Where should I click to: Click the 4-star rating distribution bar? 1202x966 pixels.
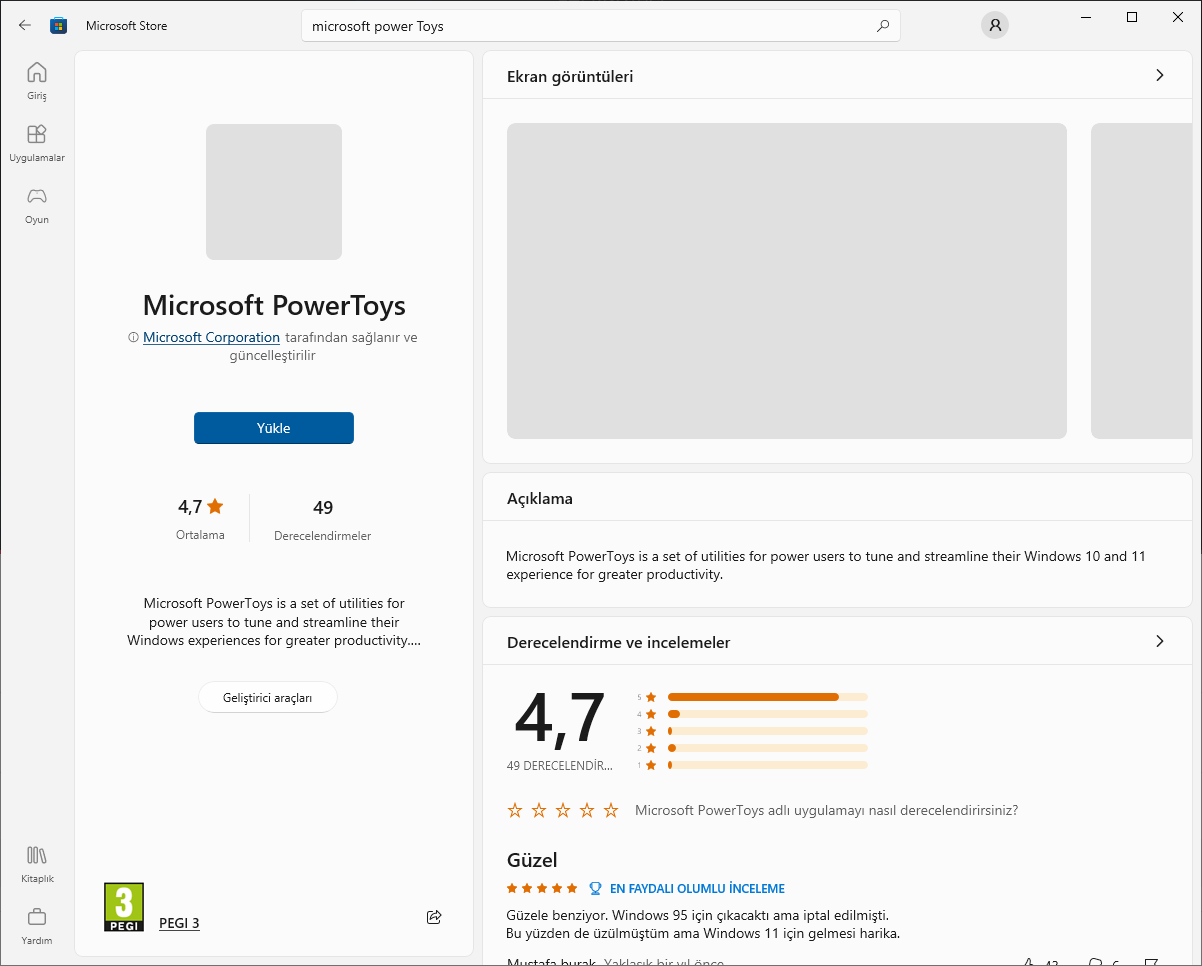(768, 714)
